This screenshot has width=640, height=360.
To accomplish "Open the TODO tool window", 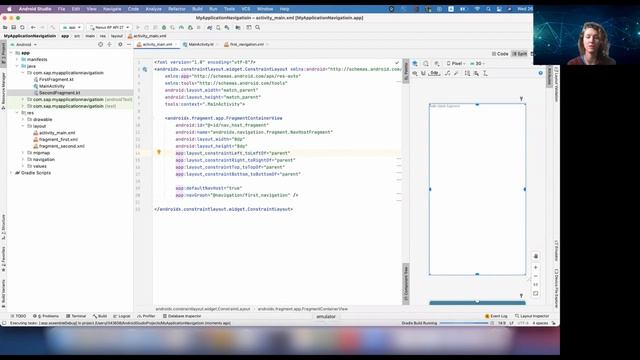I will (18, 316).
